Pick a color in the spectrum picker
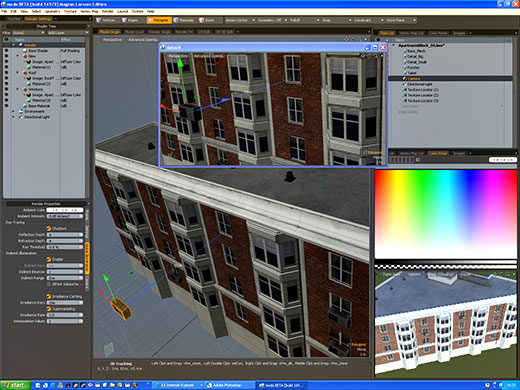The height and width of the screenshot is (390, 520). coord(446,214)
